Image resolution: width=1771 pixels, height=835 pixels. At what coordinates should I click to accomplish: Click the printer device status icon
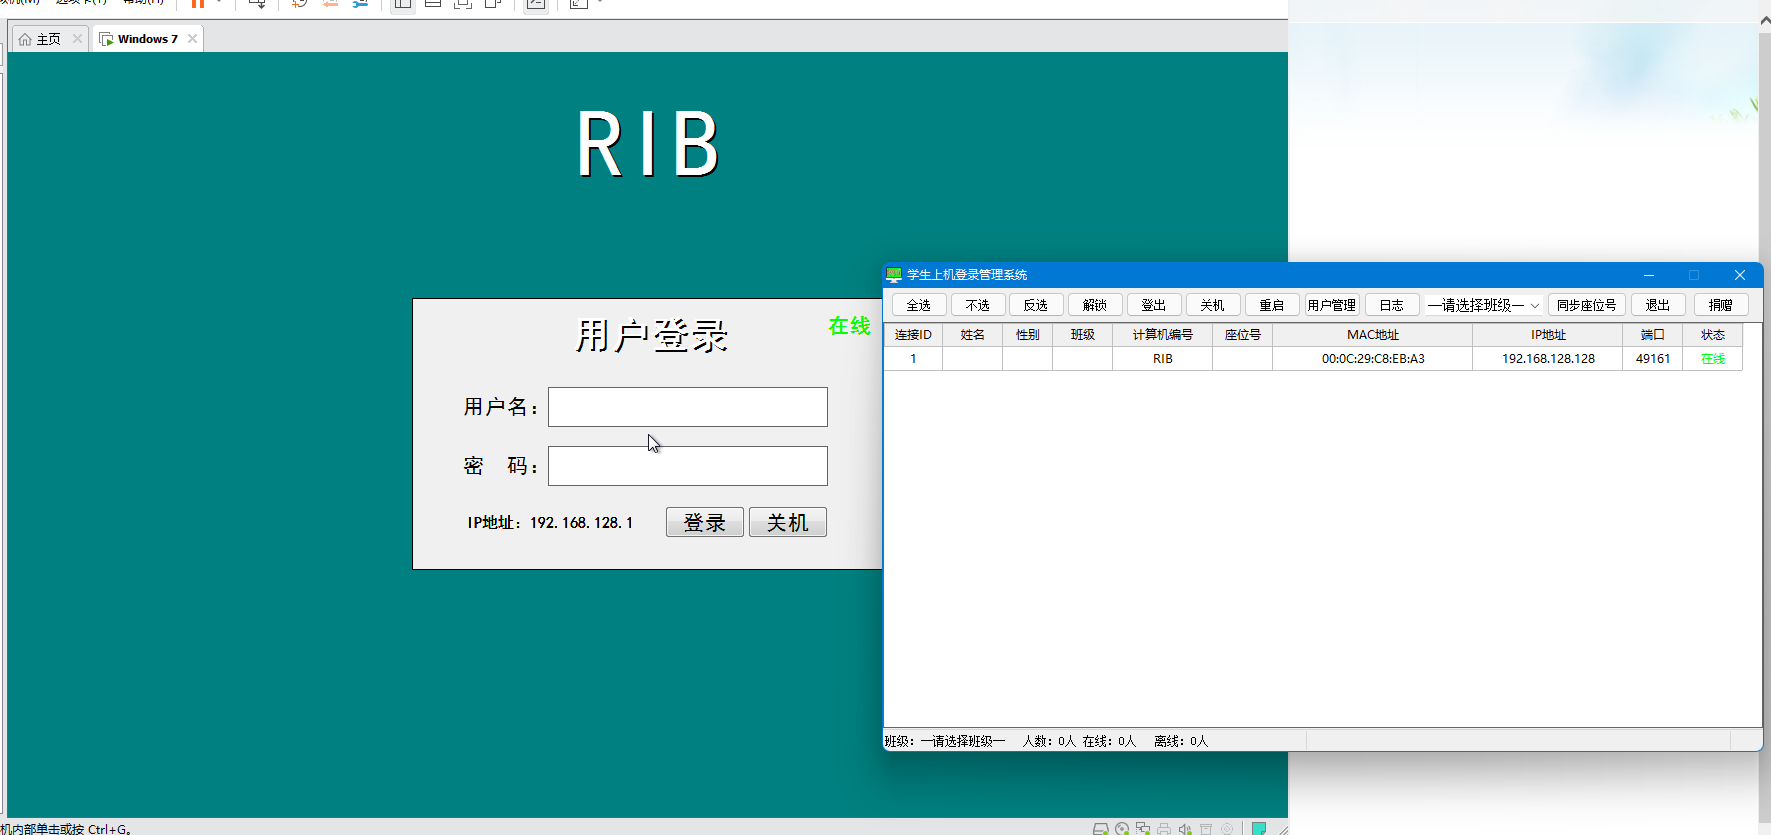point(1164,829)
